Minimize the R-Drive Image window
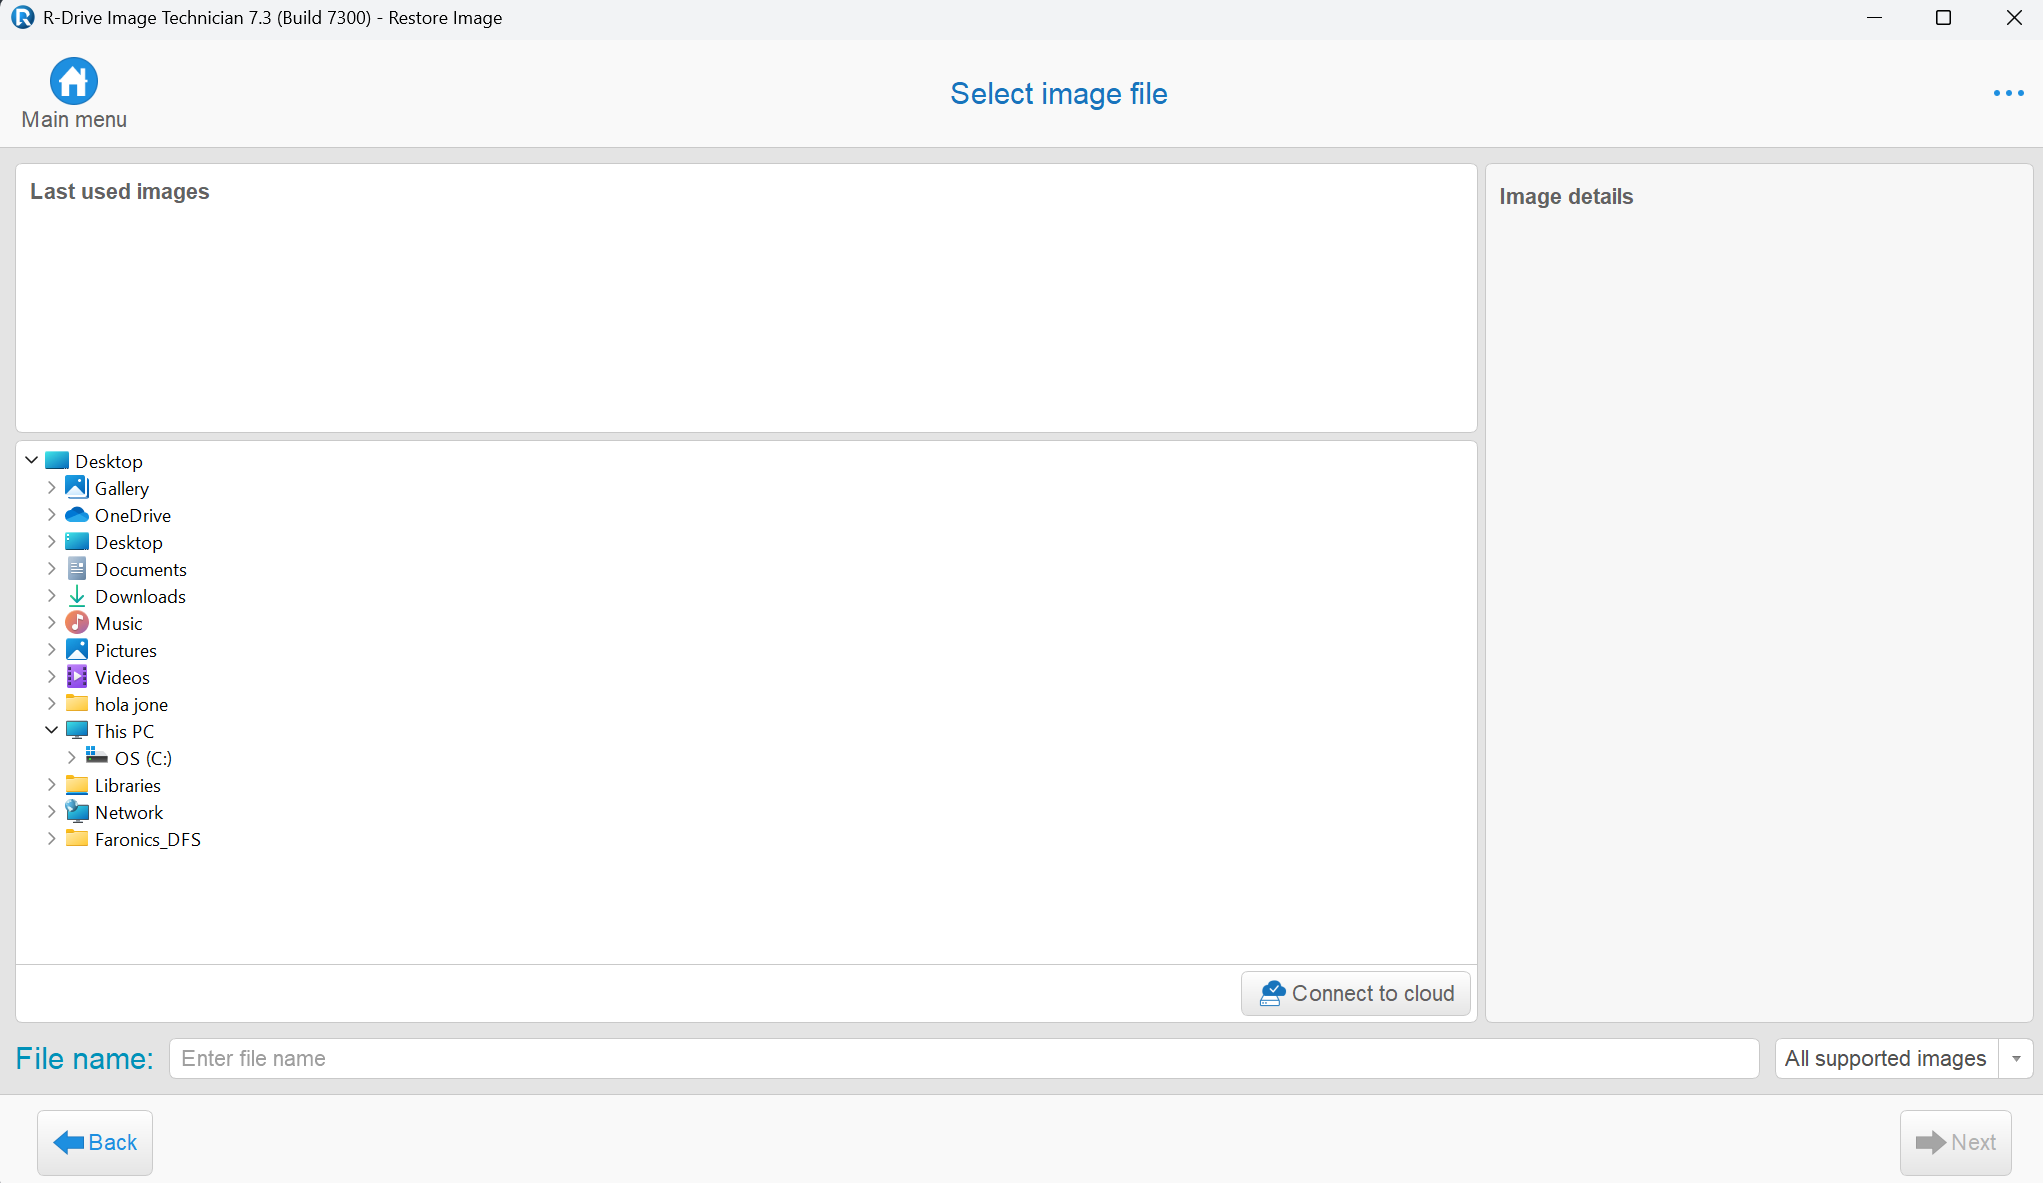Viewport: 2043px width, 1183px height. [x=1874, y=18]
